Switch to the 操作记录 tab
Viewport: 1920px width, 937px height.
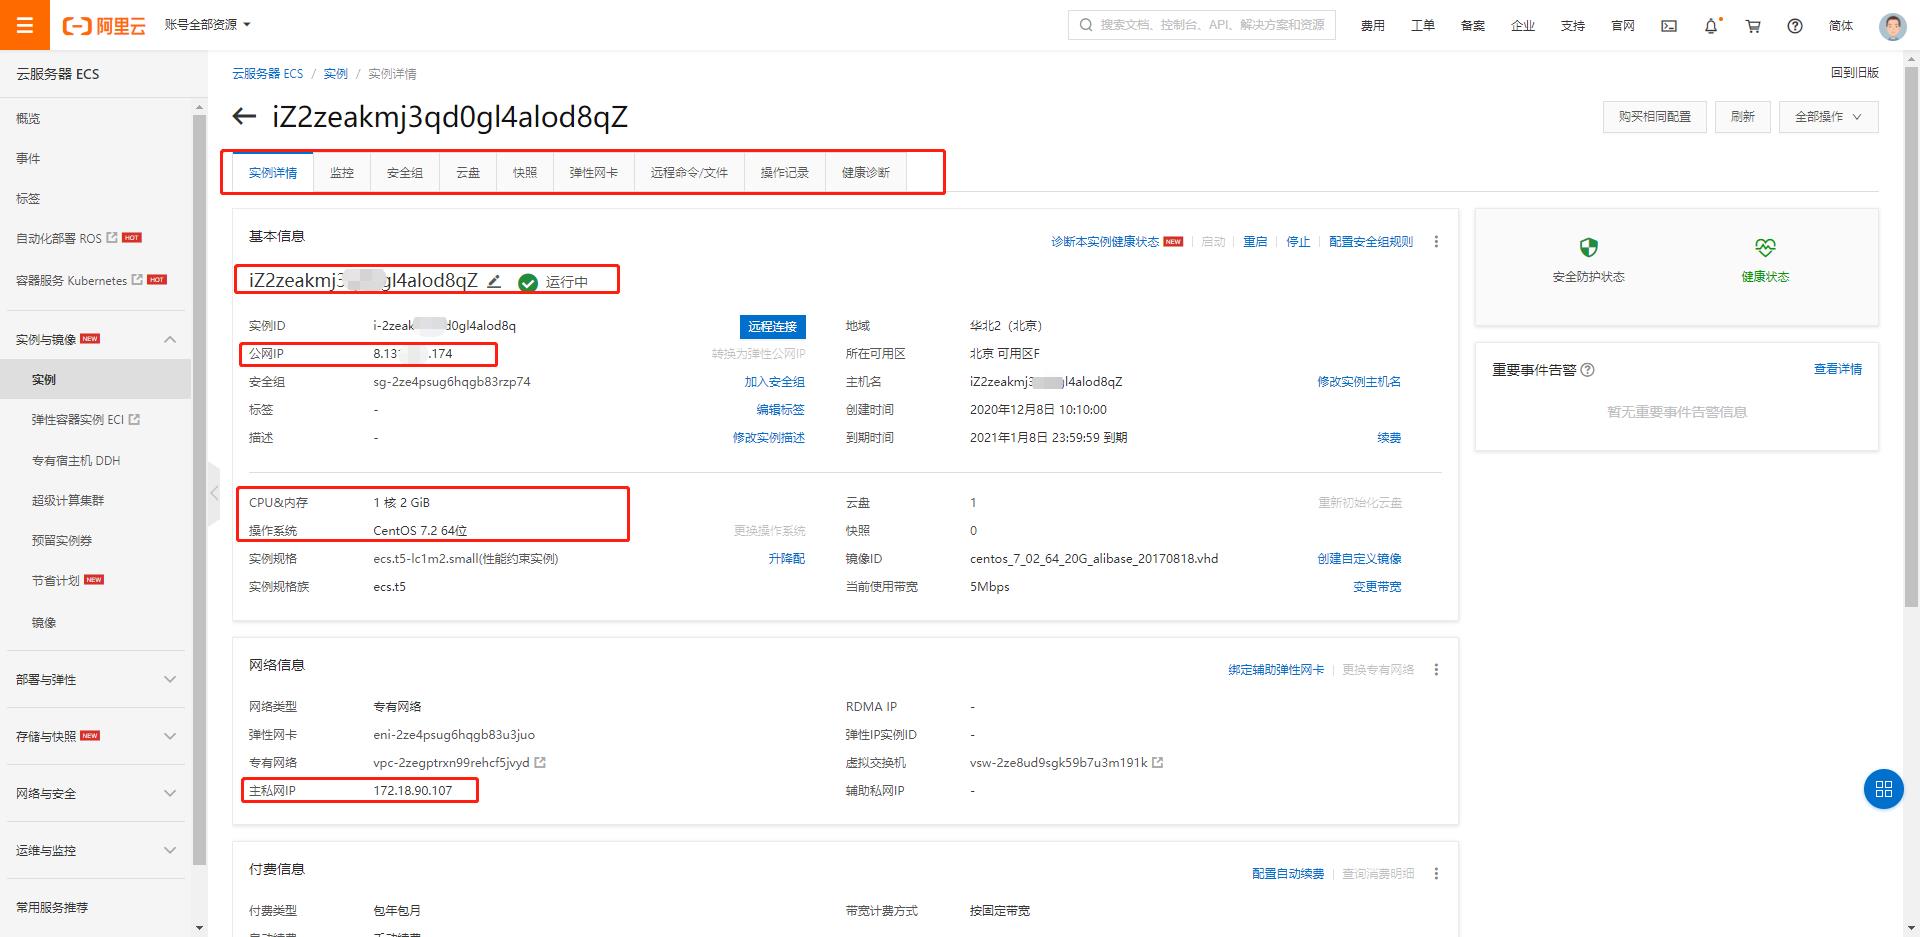785,173
